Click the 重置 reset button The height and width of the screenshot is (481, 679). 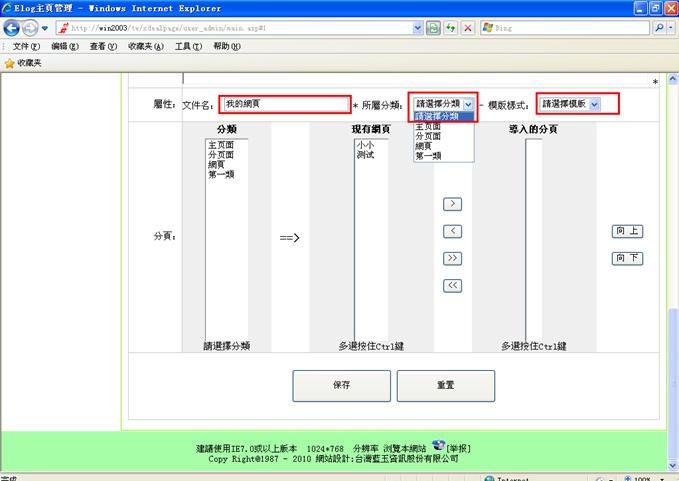pyautogui.click(x=445, y=385)
